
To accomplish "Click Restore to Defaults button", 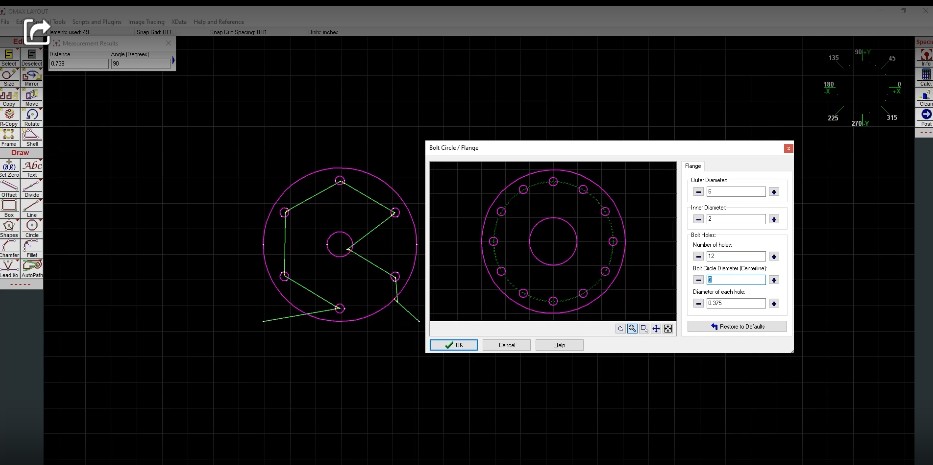I will [737, 327].
